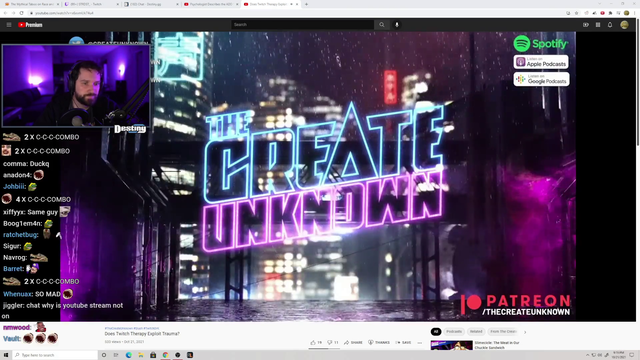Viewport: 640px width, 360px height.
Task: Bookmark this page with star icon
Action: pos(576,13)
